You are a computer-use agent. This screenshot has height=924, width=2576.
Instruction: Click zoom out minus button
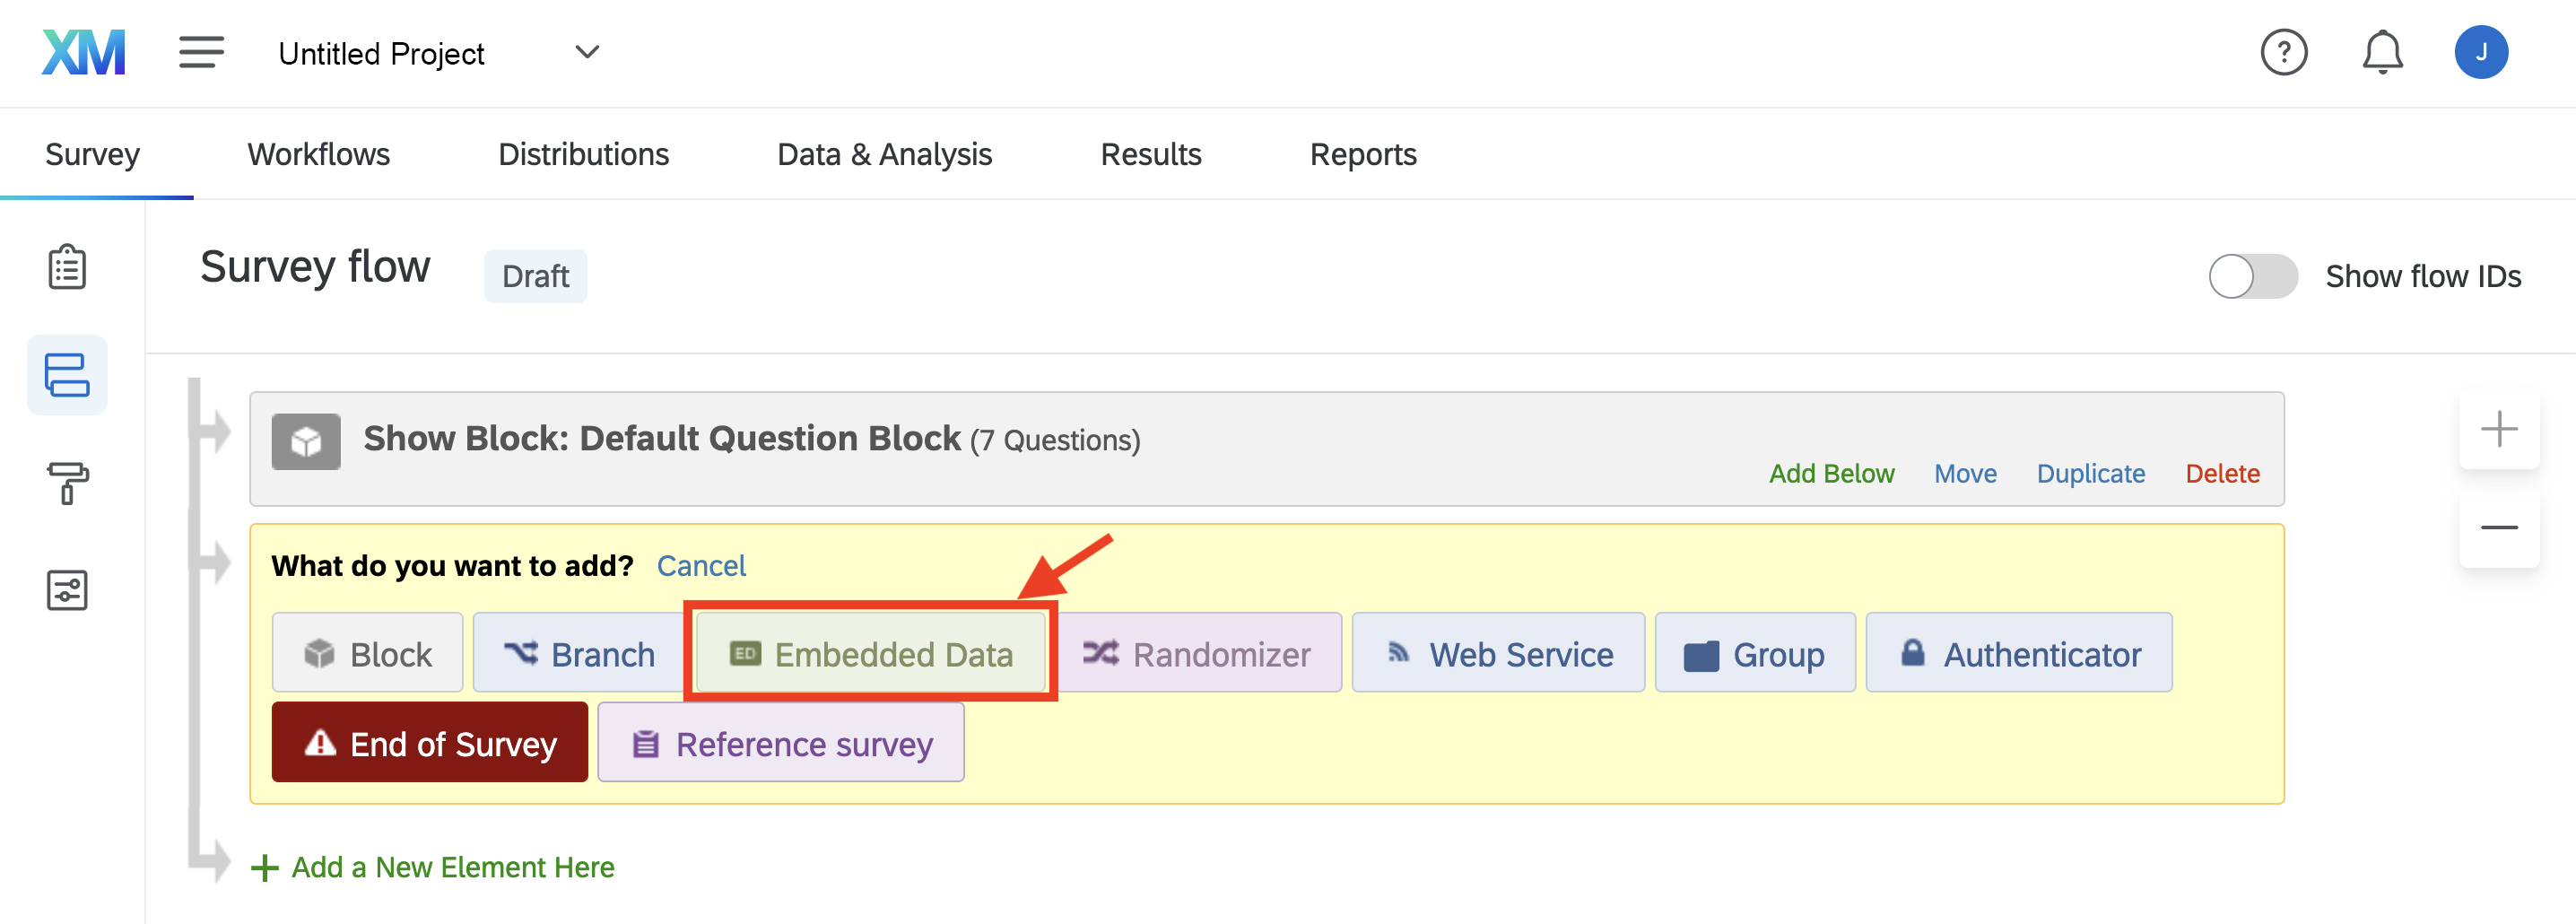click(x=2499, y=527)
